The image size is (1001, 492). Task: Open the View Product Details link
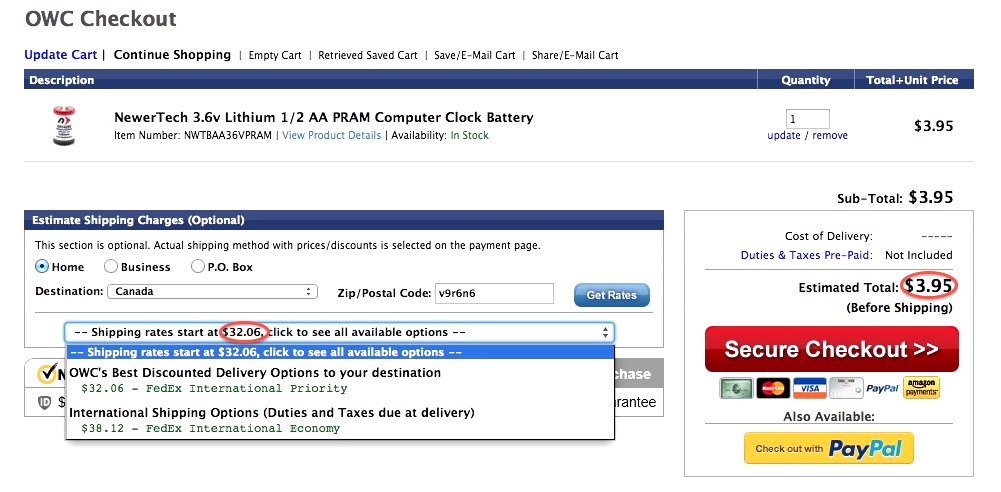pyautogui.click(x=331, y=135)
